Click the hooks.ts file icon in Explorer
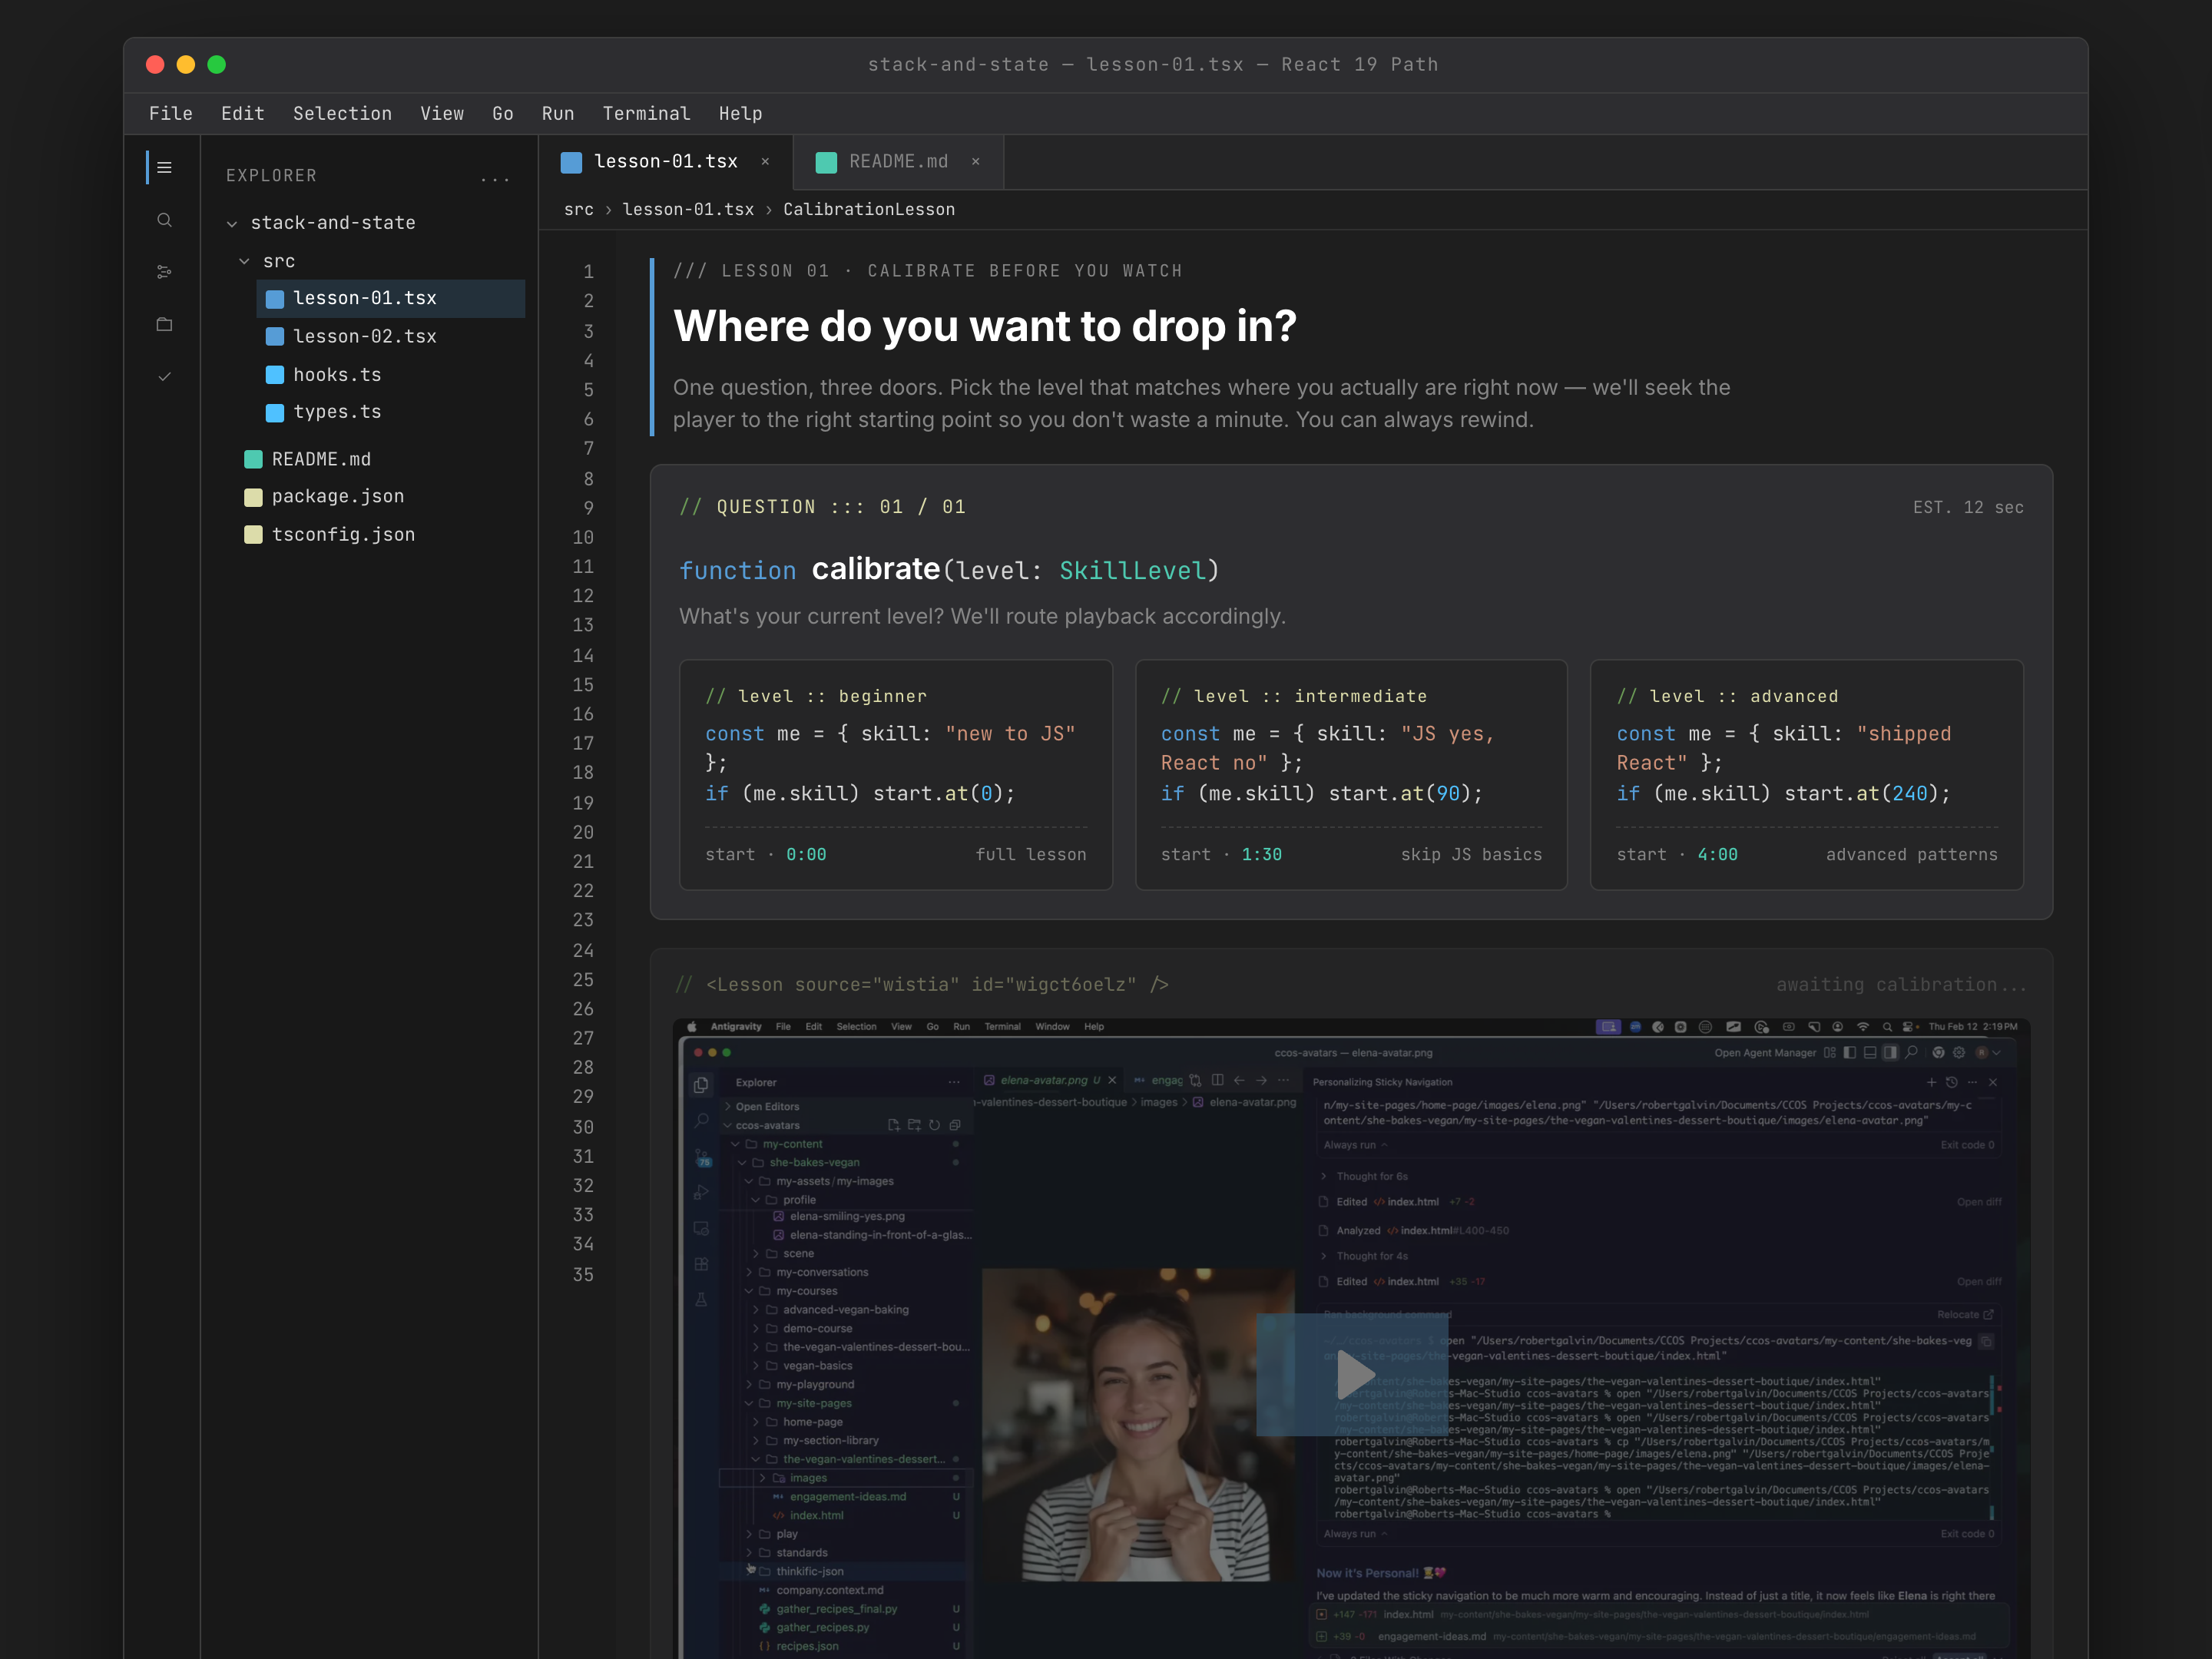This screenshot has height=1659, width=2212. tap(275, 375)
